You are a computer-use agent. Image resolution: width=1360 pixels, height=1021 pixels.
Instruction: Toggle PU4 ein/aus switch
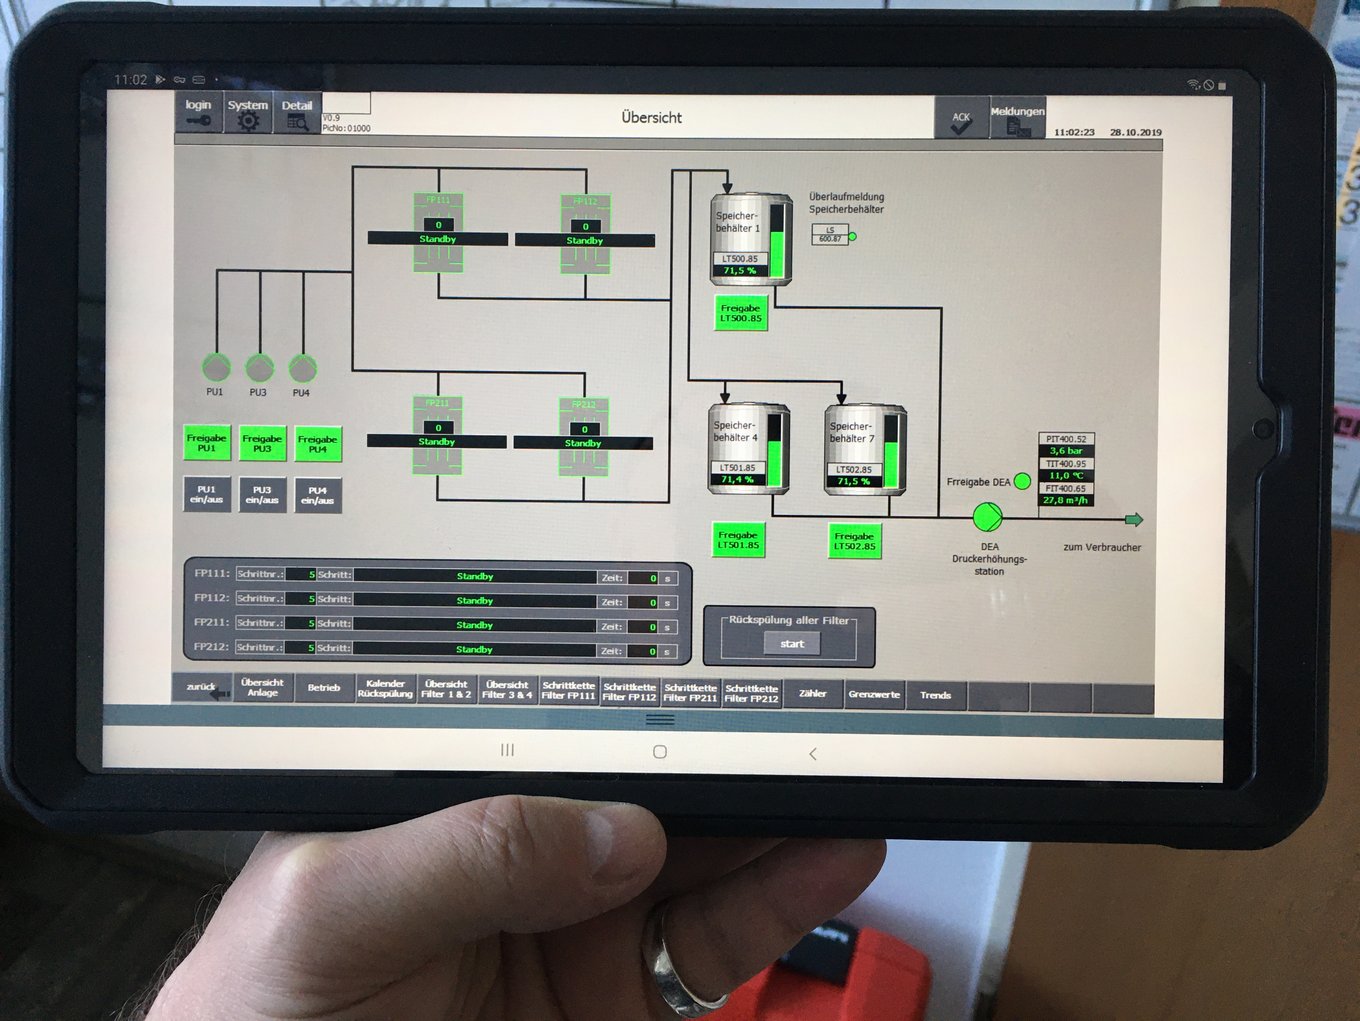coord(318,496)
